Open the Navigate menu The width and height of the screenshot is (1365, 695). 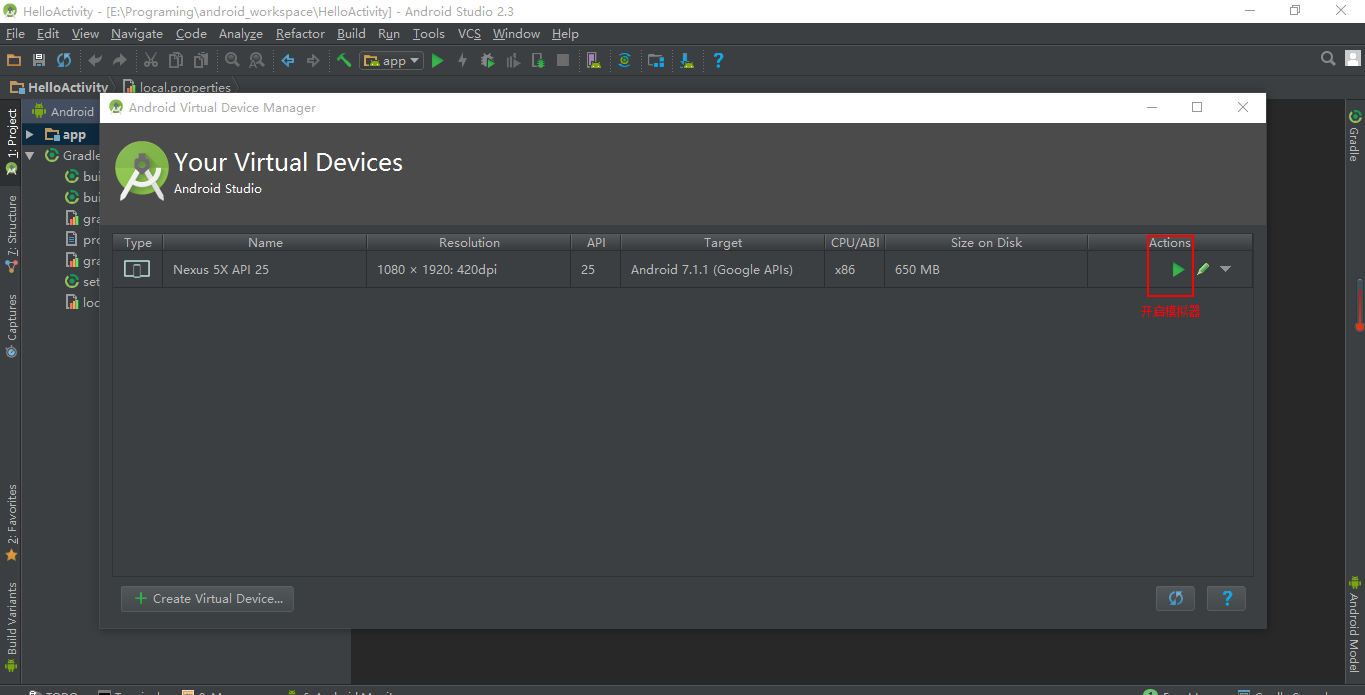coord(137,34)
